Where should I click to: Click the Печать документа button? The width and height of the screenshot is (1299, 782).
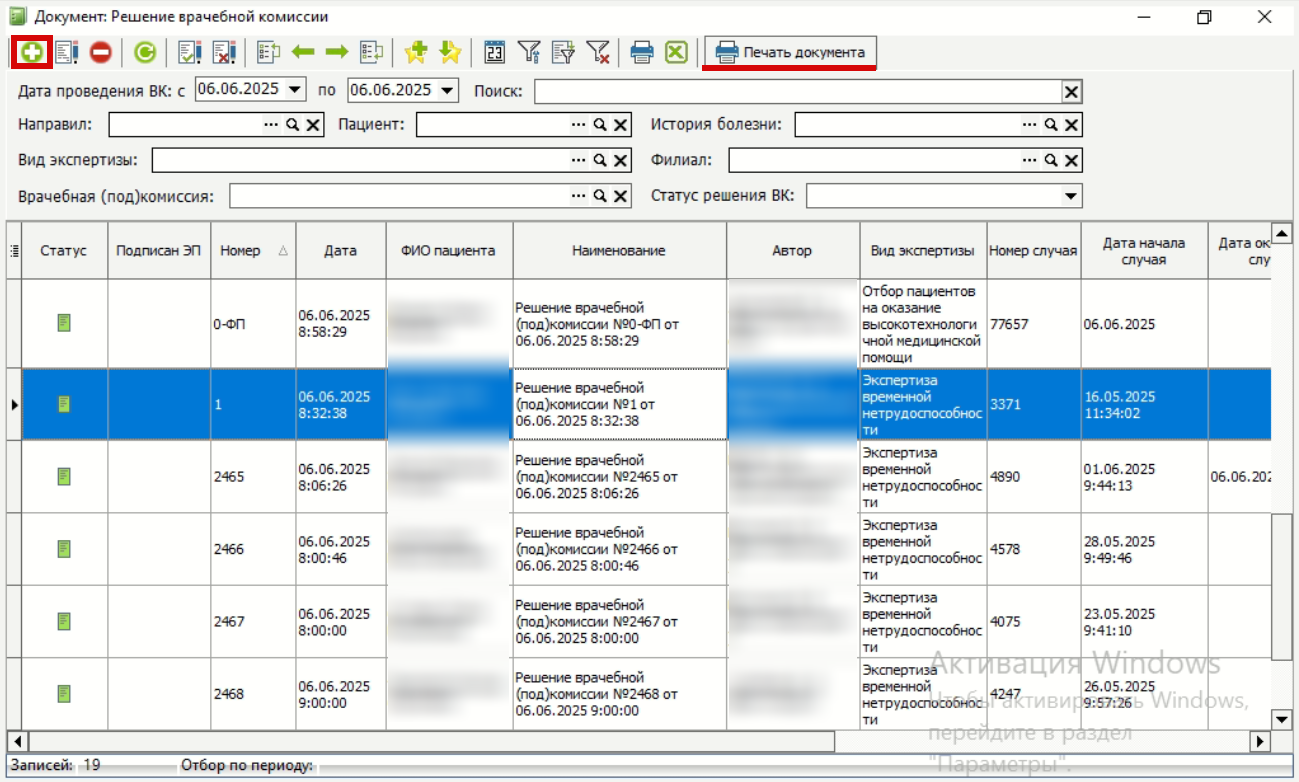(791, 52)
